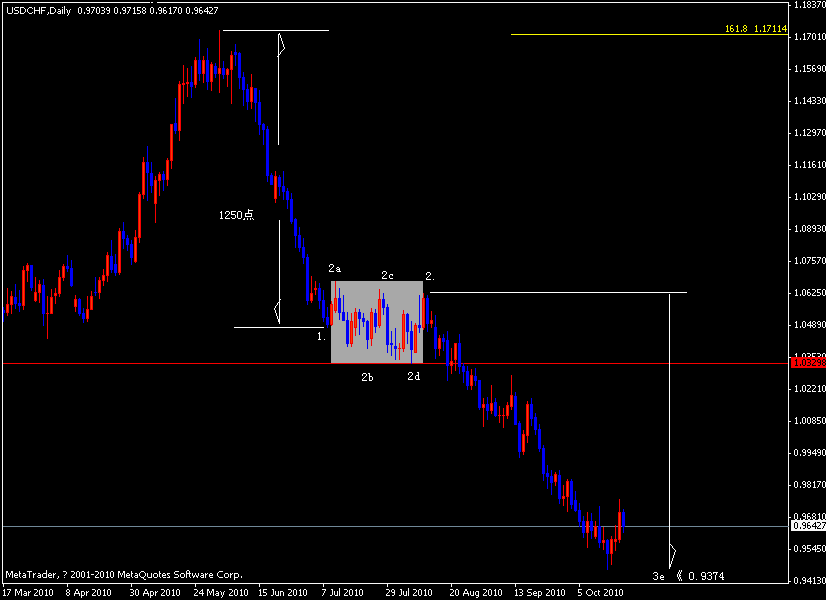Image resolution: width=826 pixels, height=600 pixels.
Task: Click the red 1.03298 price tag
Action: click(x=808, y=363)
